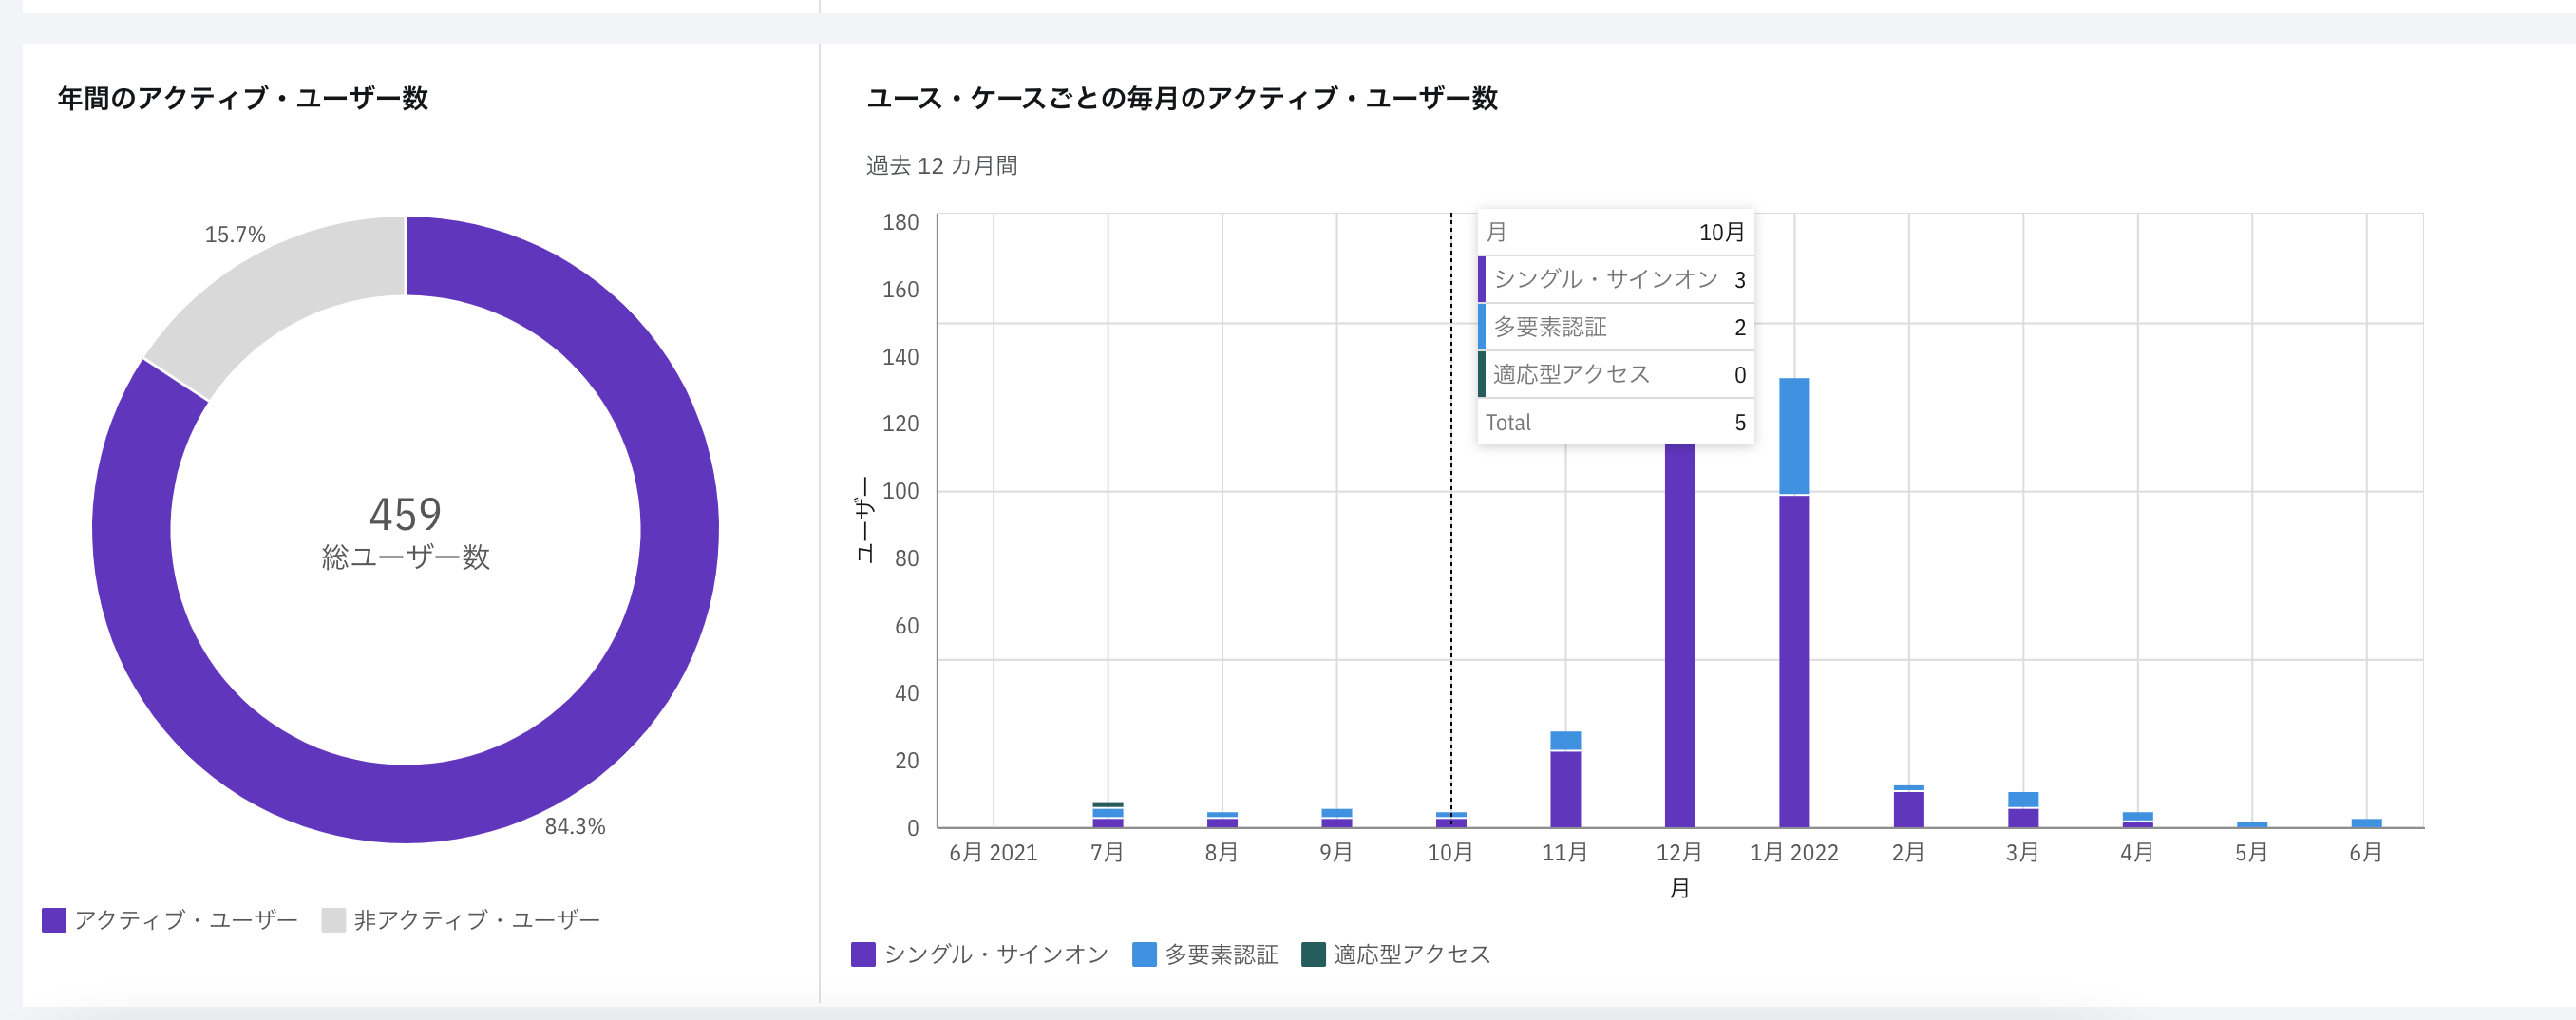Click tooltip 多要素認証 row
Screen dimensions: 2576x1020
coord(1615,327)
